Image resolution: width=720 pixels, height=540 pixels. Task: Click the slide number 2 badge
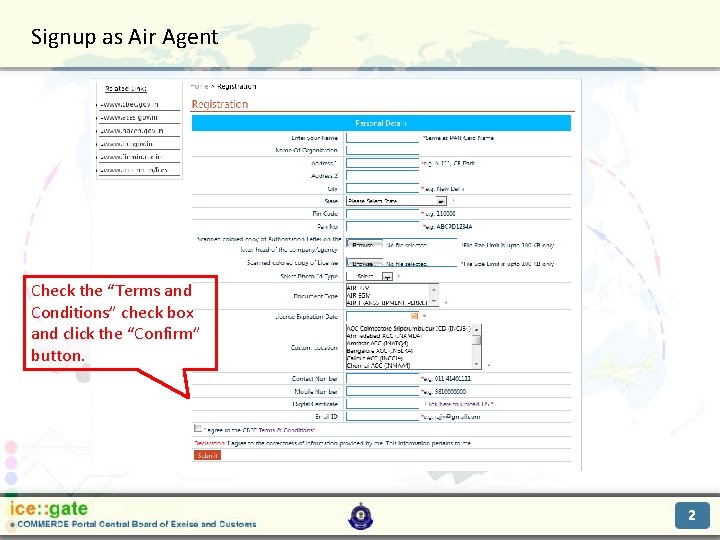tap(692, 515)
